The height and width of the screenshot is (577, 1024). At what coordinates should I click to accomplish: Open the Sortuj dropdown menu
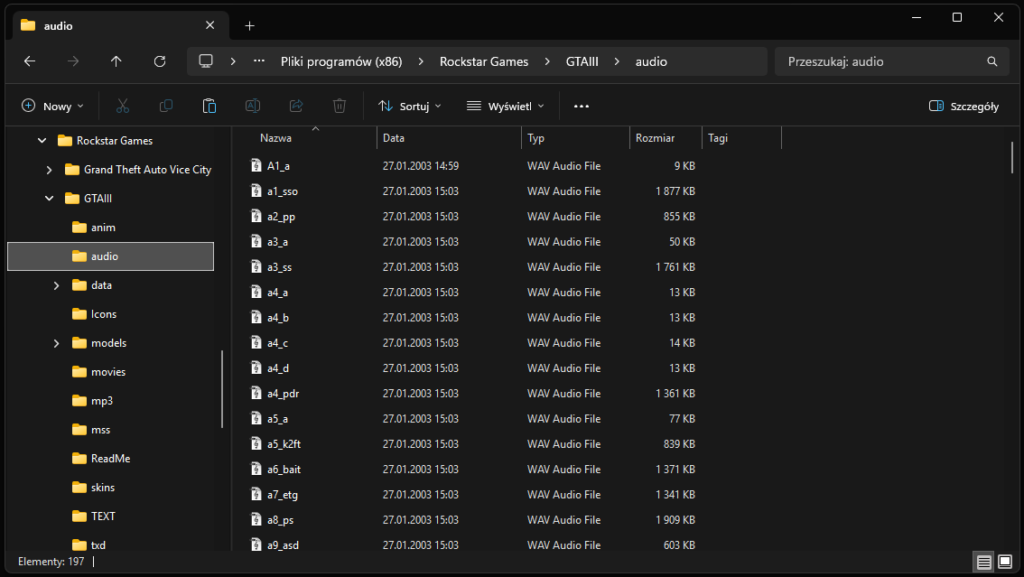coord(410,106)
